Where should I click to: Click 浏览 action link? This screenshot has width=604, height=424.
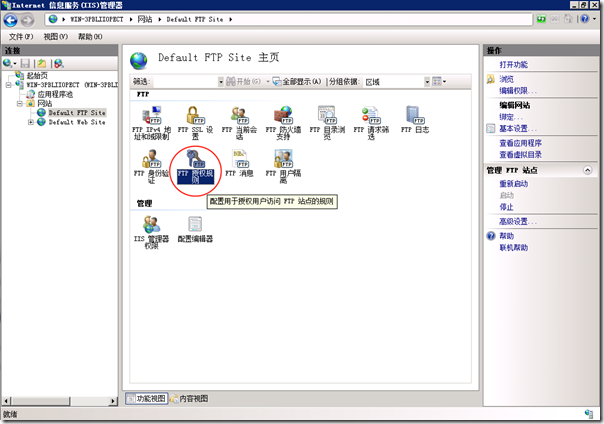point(506,79)
